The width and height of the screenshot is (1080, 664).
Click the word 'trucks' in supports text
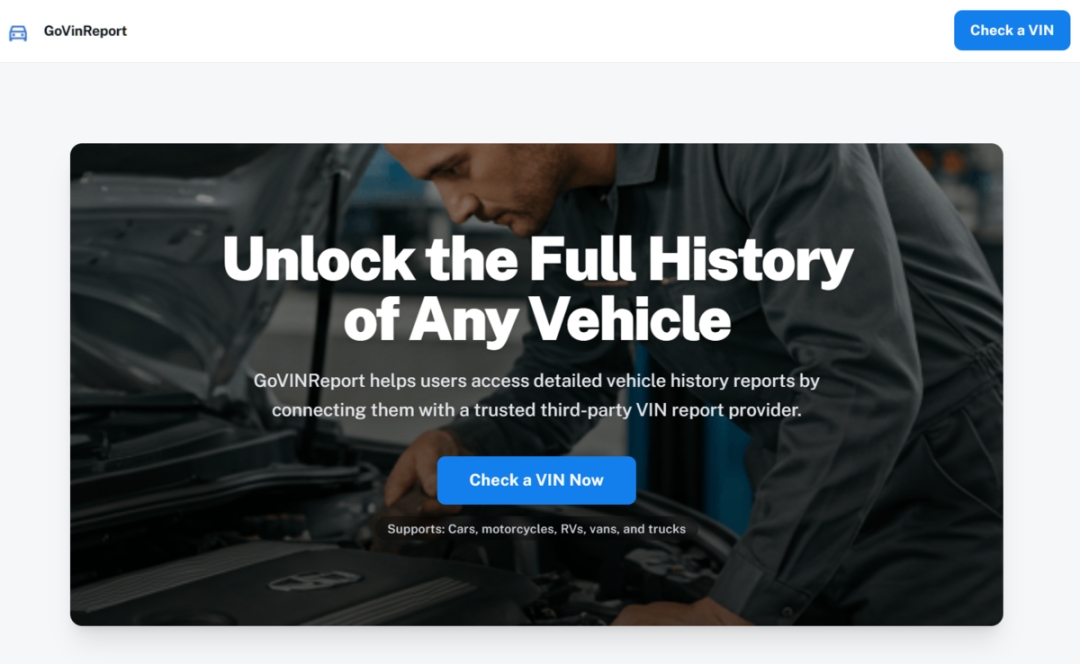coord(667,529)
